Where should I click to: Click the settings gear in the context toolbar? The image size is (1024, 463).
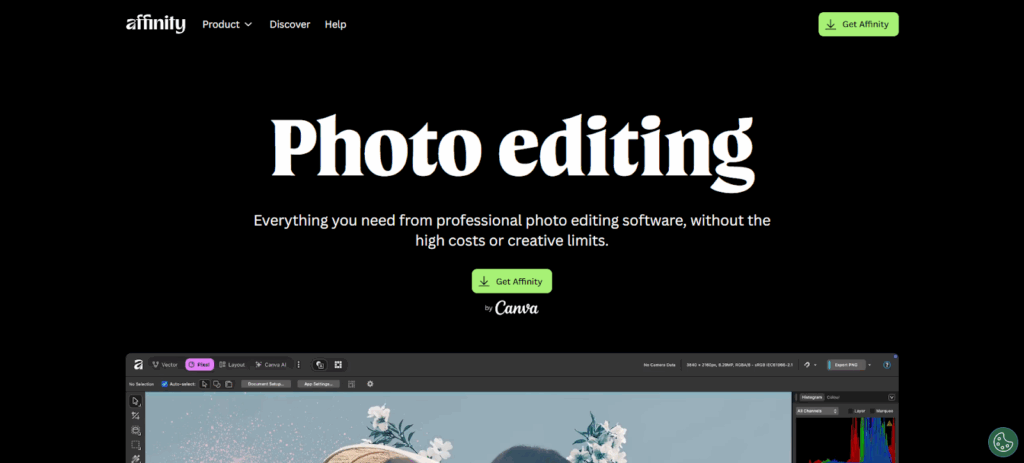[x=370, y=383]
